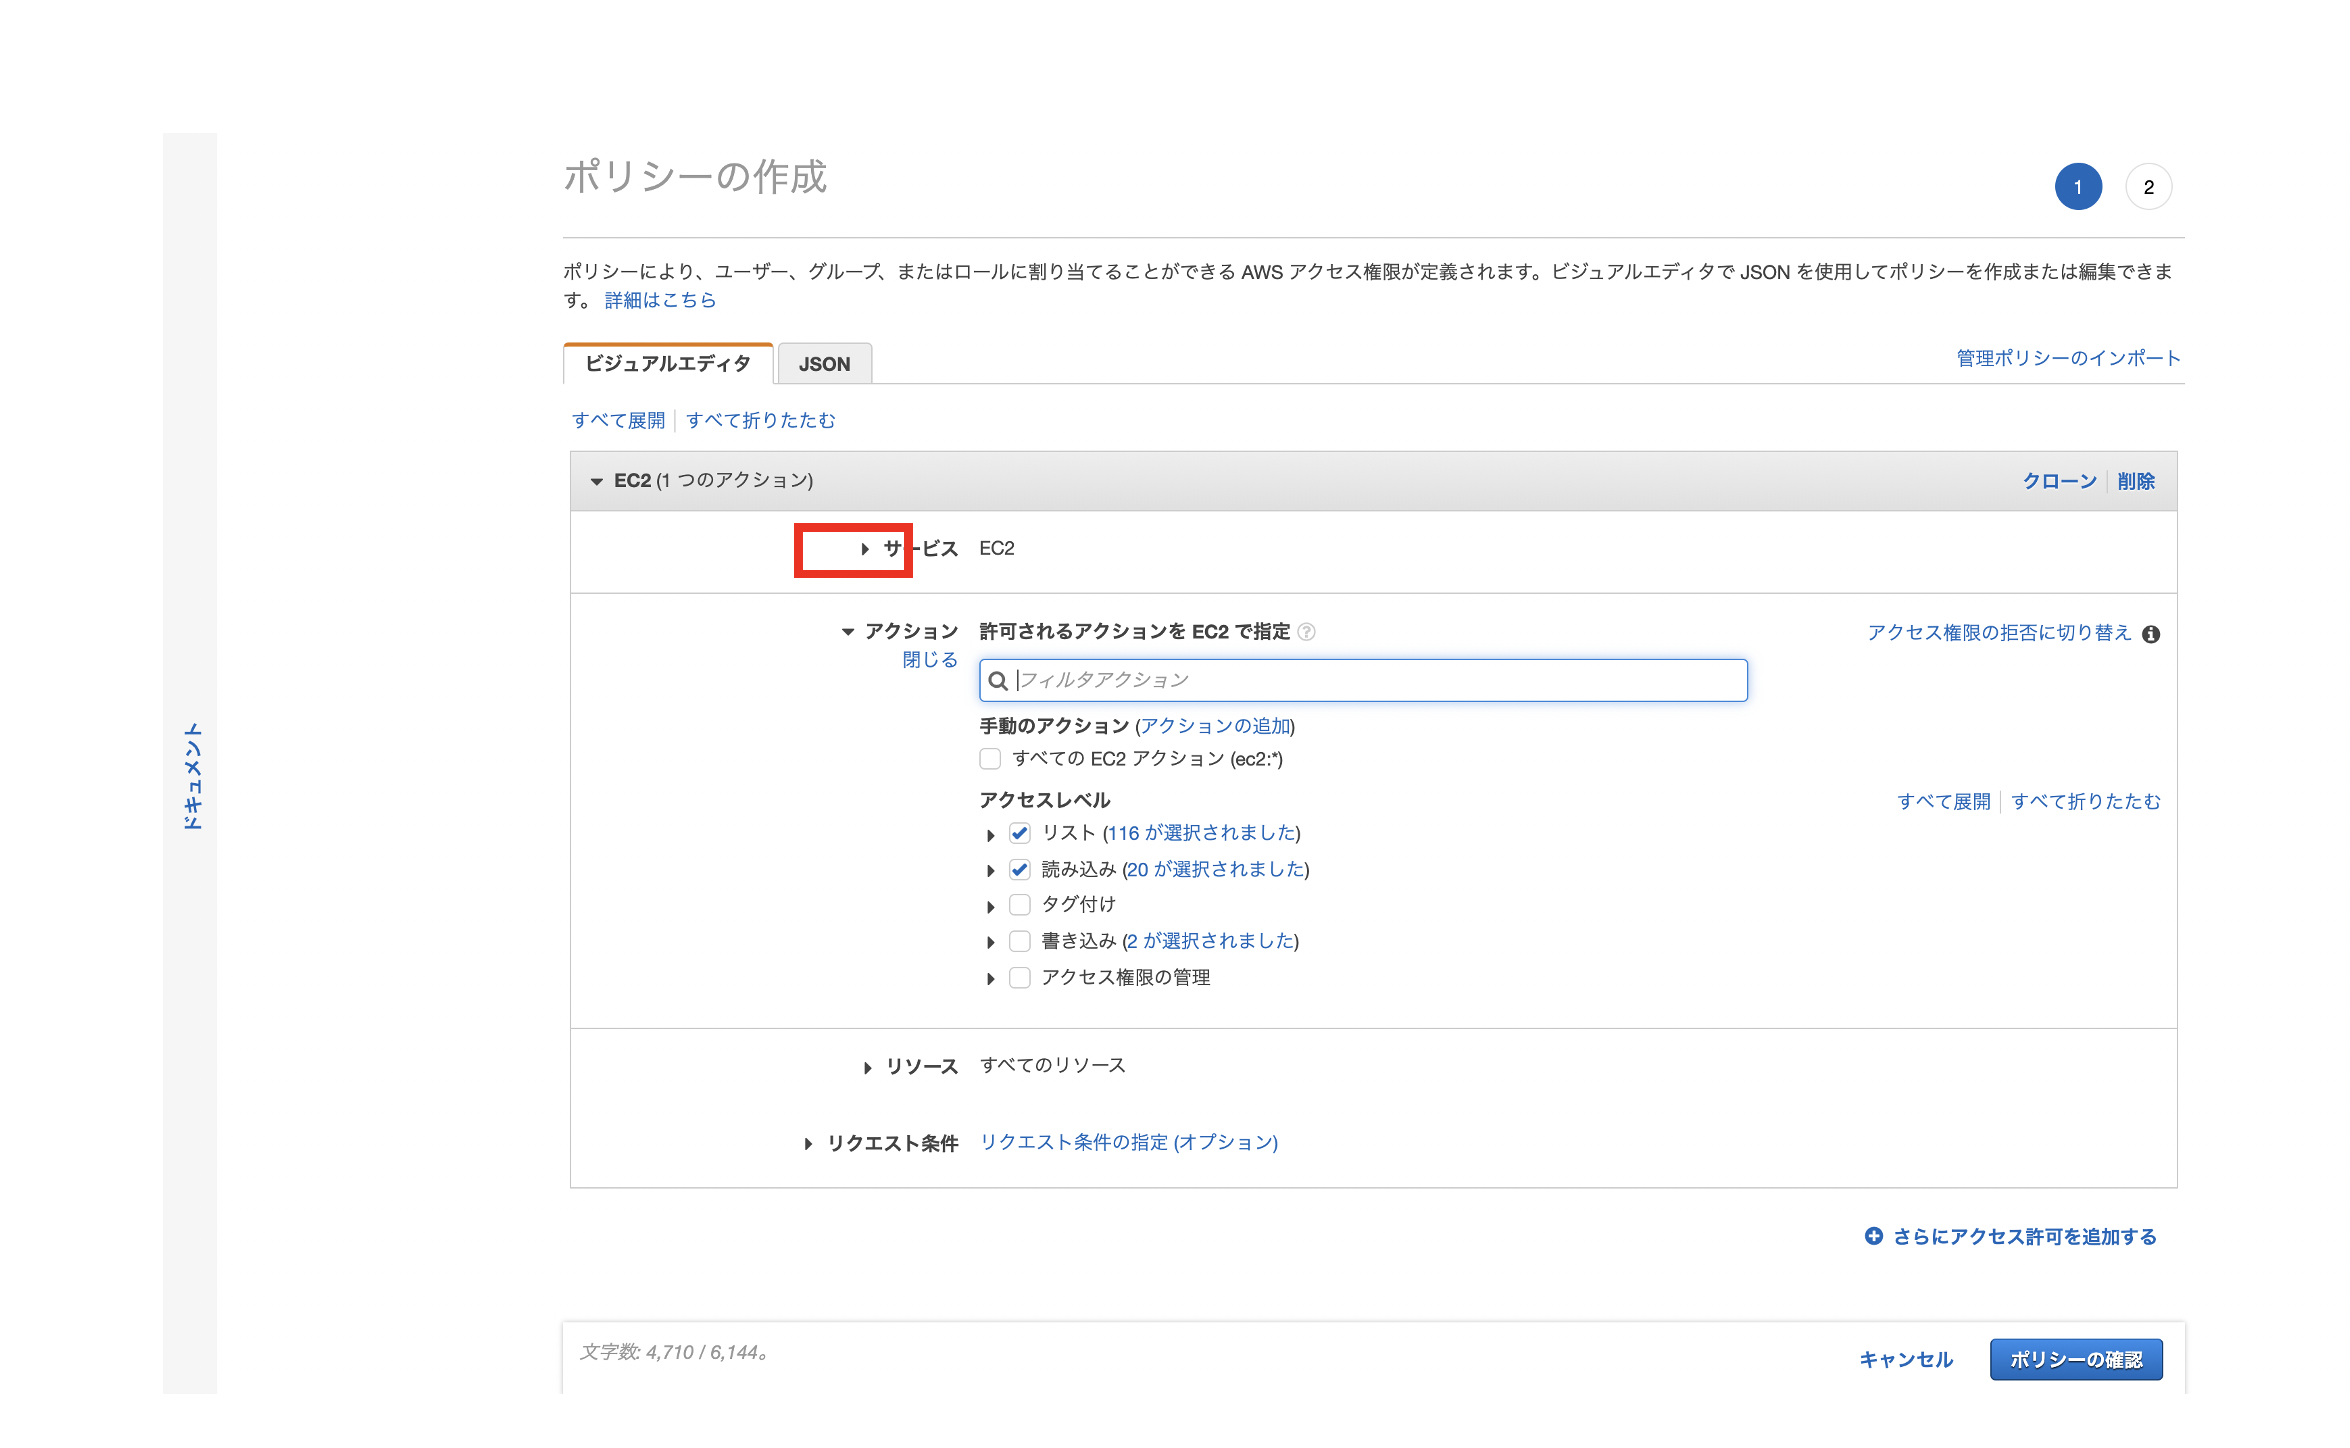Click the help question mark icon next to EC2 で指定
The image size is (2350, 1448).
[x=1306, y=632]
